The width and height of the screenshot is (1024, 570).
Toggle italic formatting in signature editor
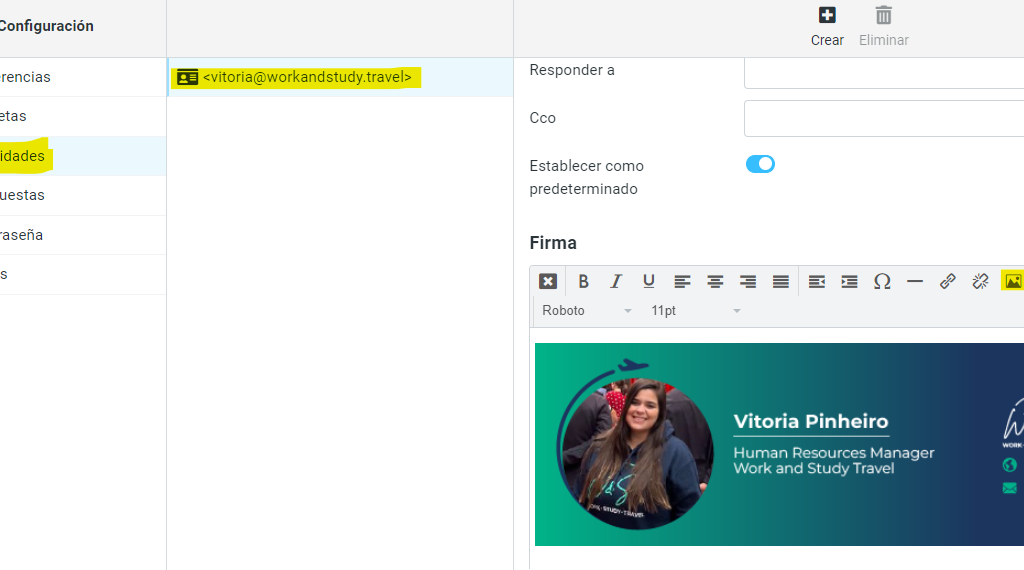coord(616,281)
